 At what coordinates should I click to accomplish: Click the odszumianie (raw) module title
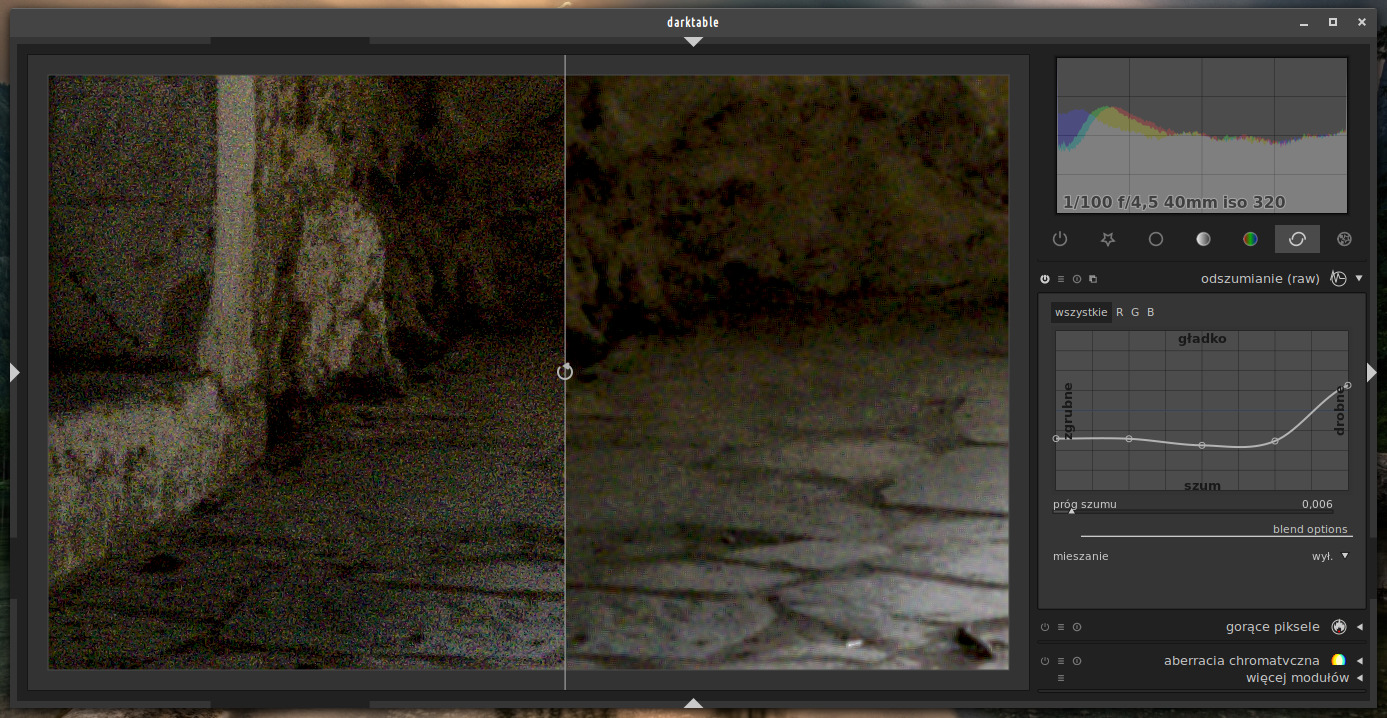click(1260, 278)
